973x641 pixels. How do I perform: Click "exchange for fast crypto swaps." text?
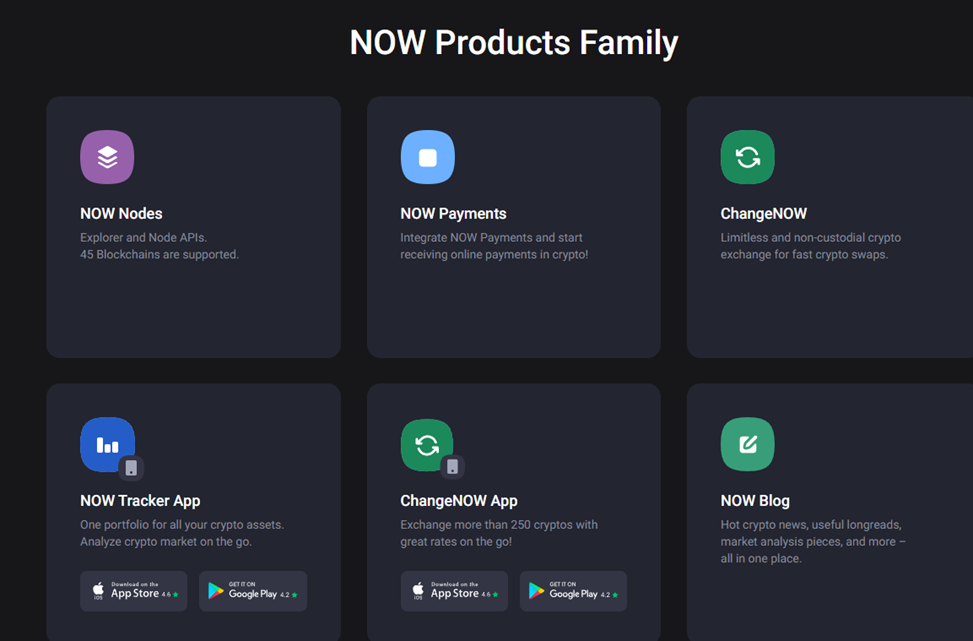pos(804,254)
